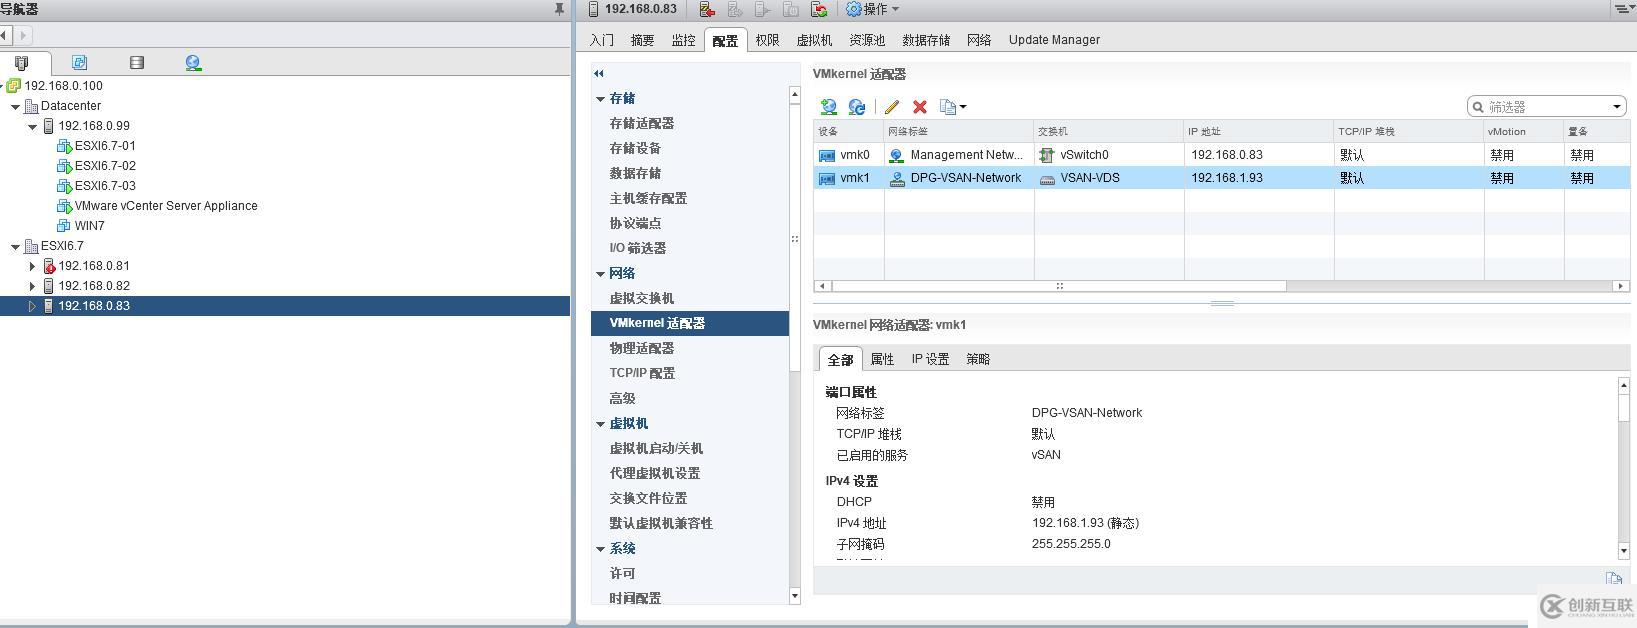Open the 数据存储 top tab
Screen dimensions: 1637x628
pyautogui.click(x=926, y=40)
